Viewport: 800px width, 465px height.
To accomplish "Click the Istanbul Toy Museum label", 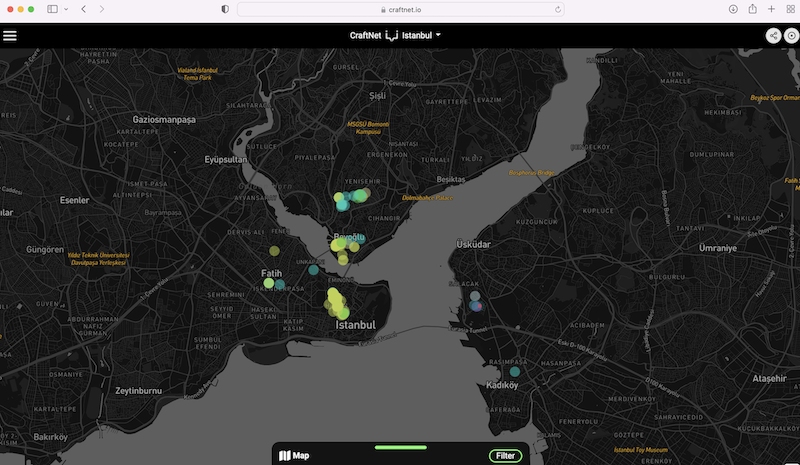I will point(640,450).
